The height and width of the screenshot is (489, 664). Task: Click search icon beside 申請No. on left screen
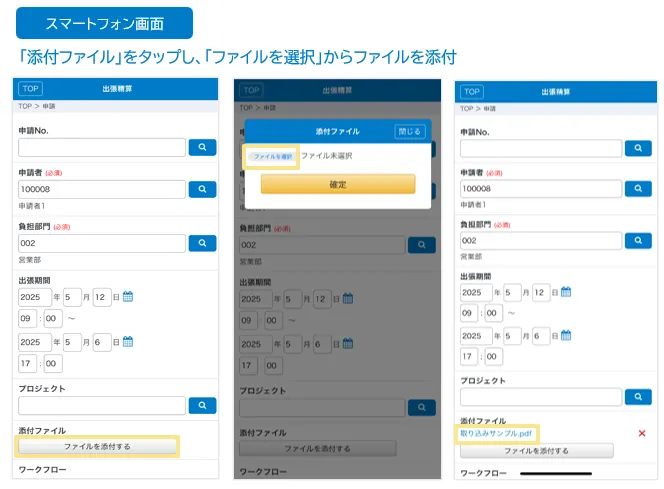tap(202, 148)
